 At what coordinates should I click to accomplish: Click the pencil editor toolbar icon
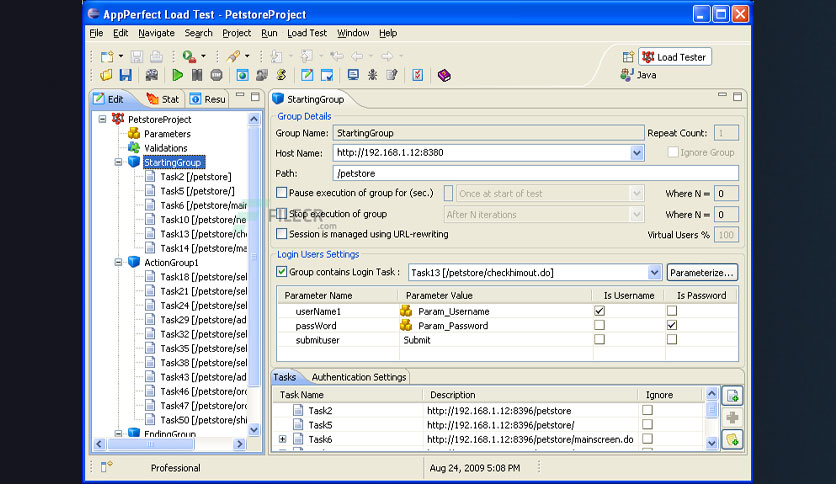point(307,75)
